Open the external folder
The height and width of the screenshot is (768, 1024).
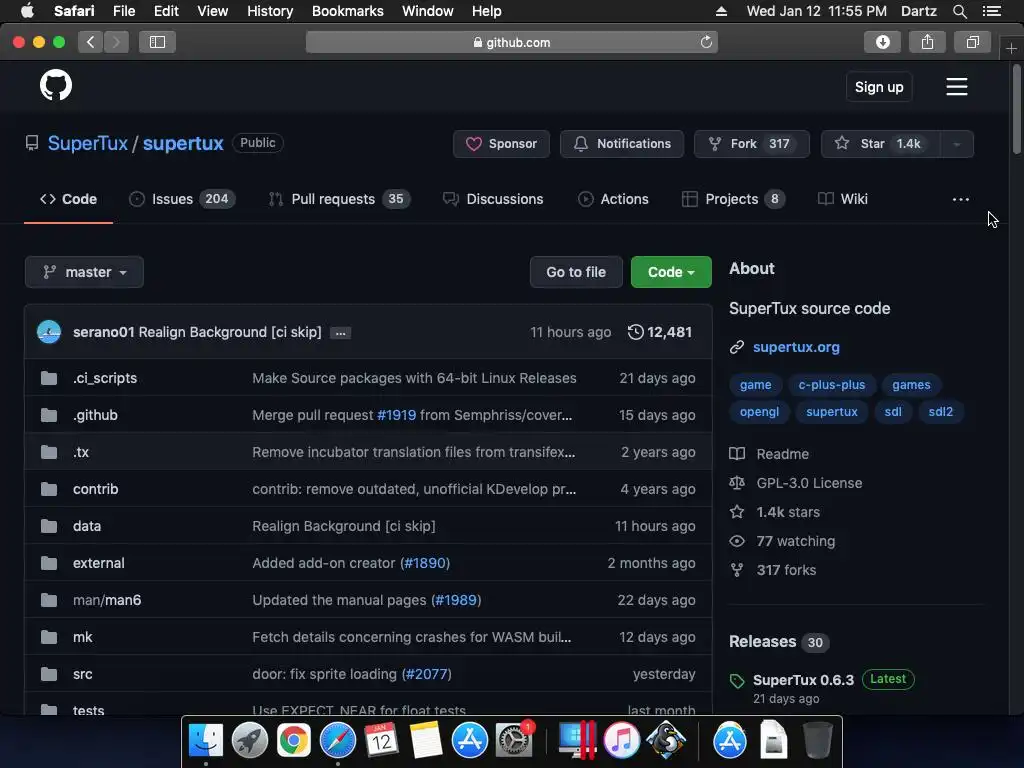click(x=99, y=563)
